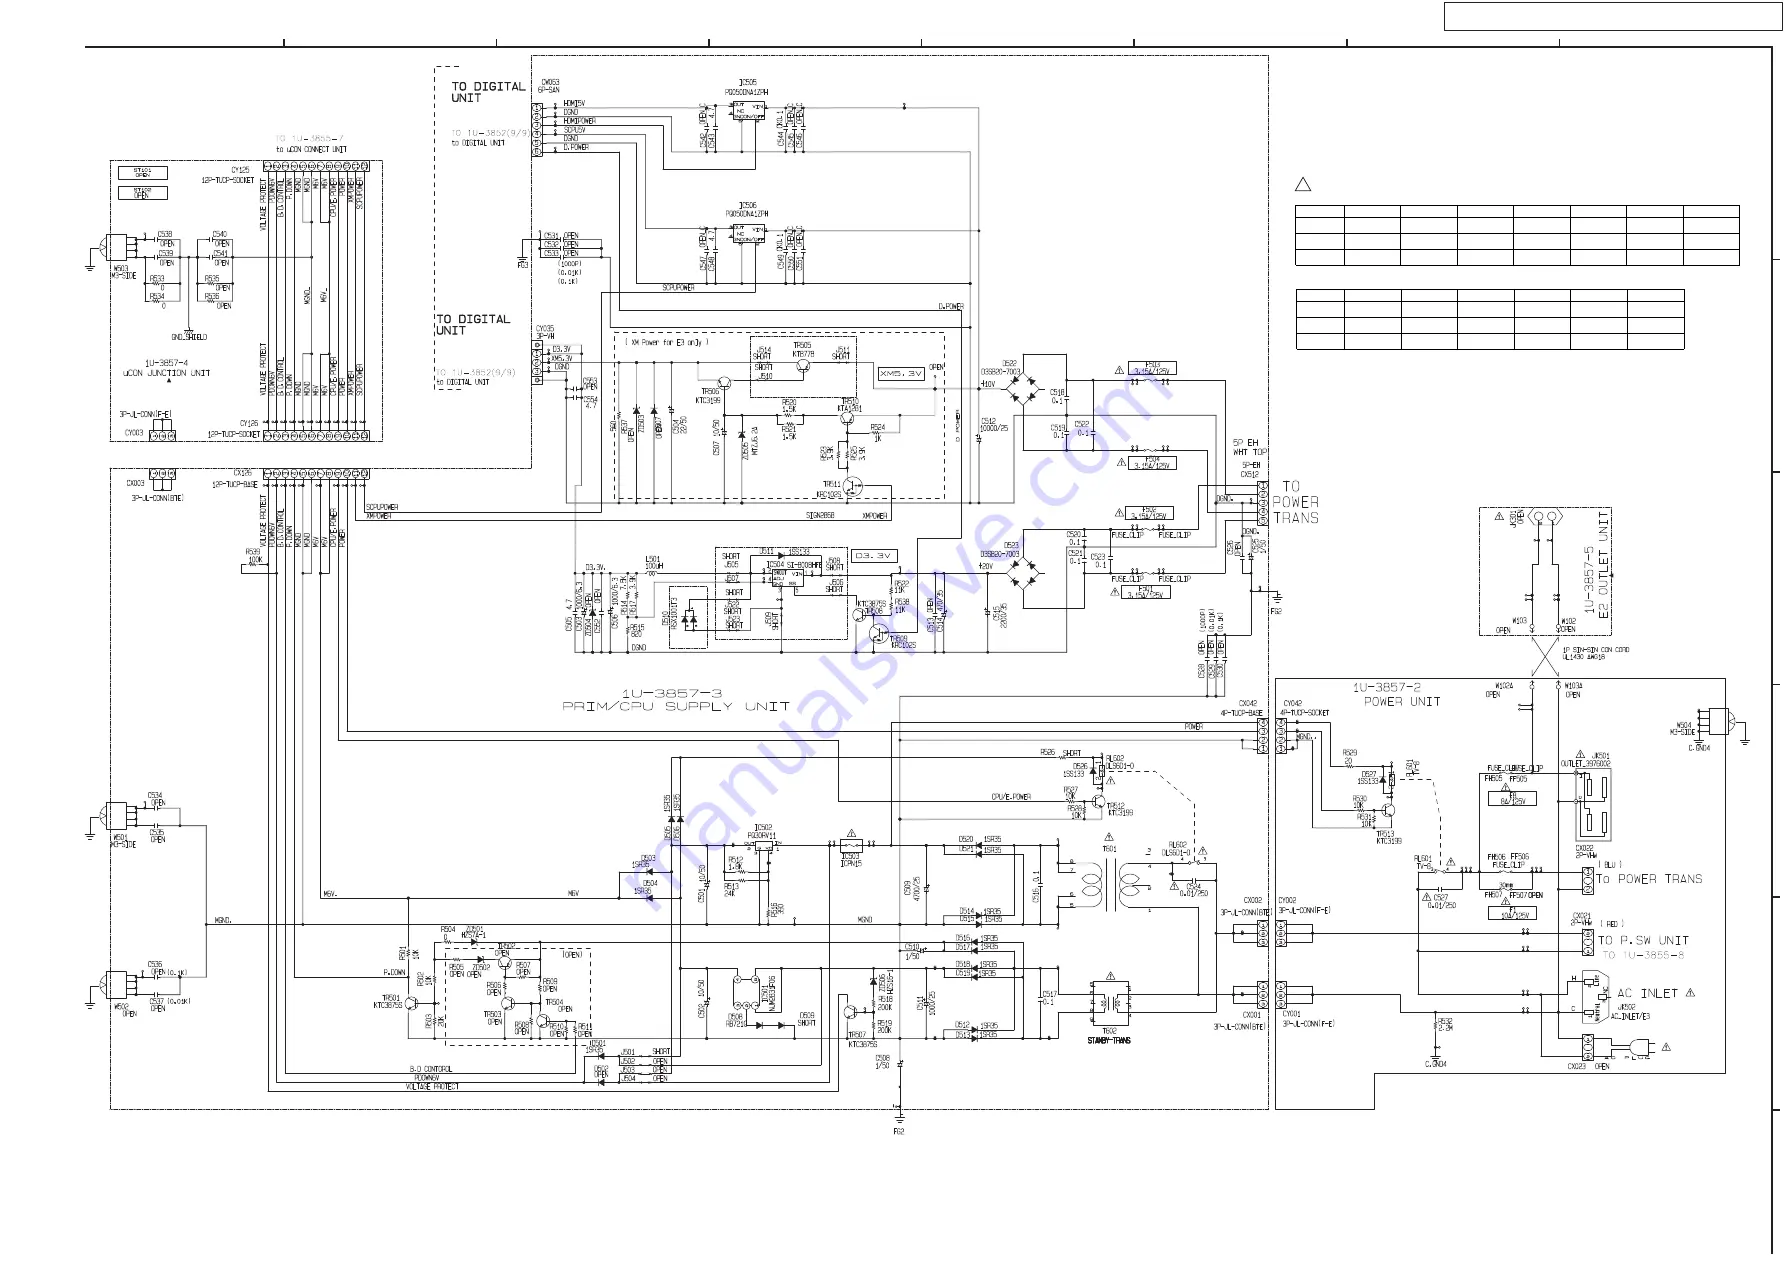Screen dimensions: 1786x1263
Task: Click the IC505 regulator chip symbol
Action: click(x=748, y=111)
